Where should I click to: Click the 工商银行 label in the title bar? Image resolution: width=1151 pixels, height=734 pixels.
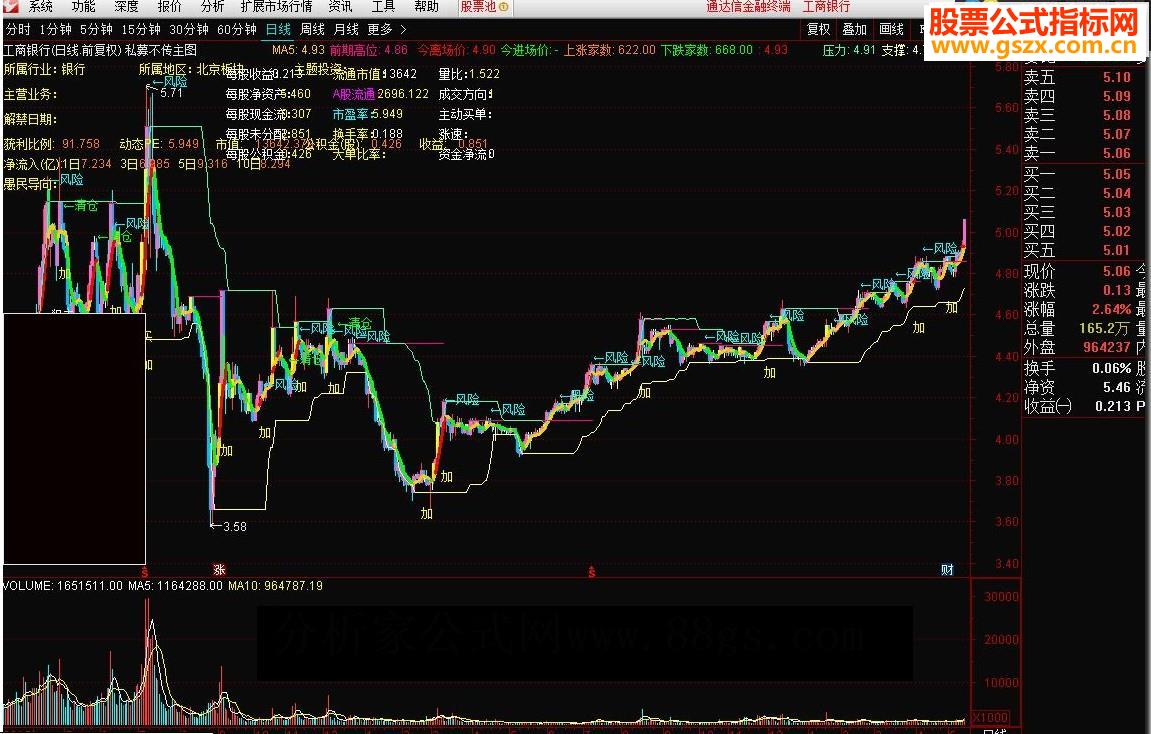[x=827, y=7]
